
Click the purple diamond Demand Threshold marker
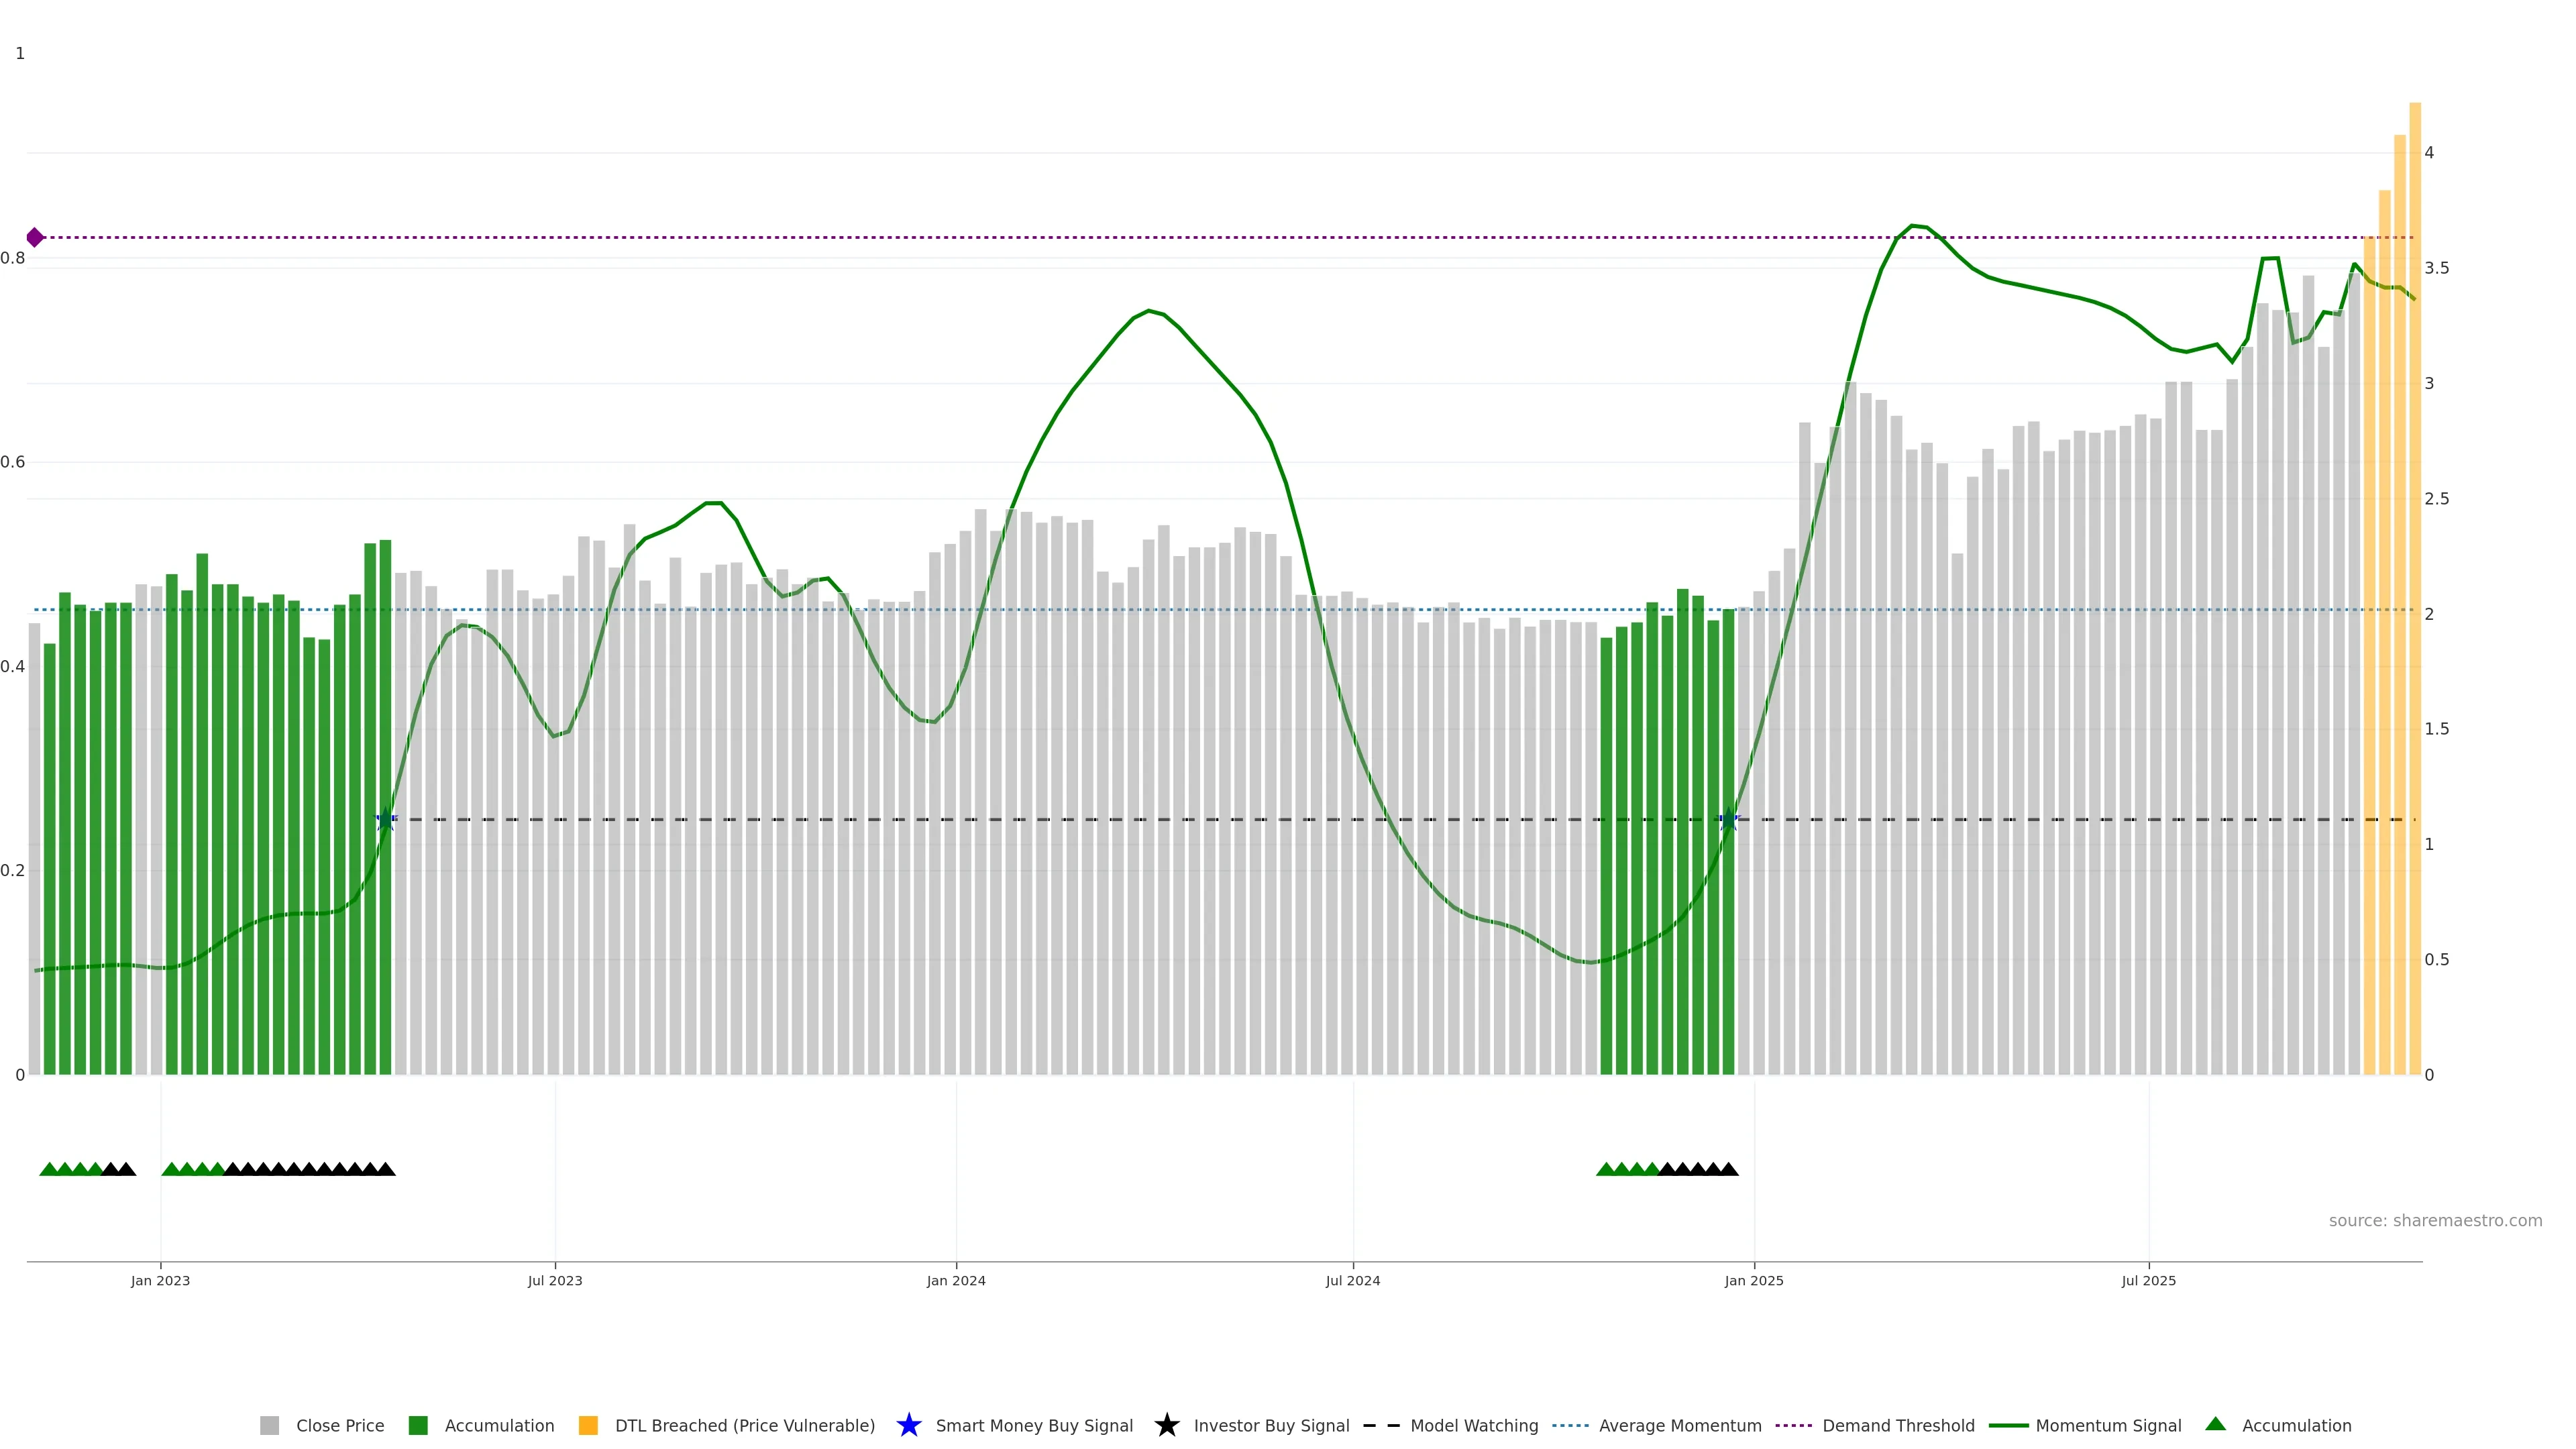point(35,237)
